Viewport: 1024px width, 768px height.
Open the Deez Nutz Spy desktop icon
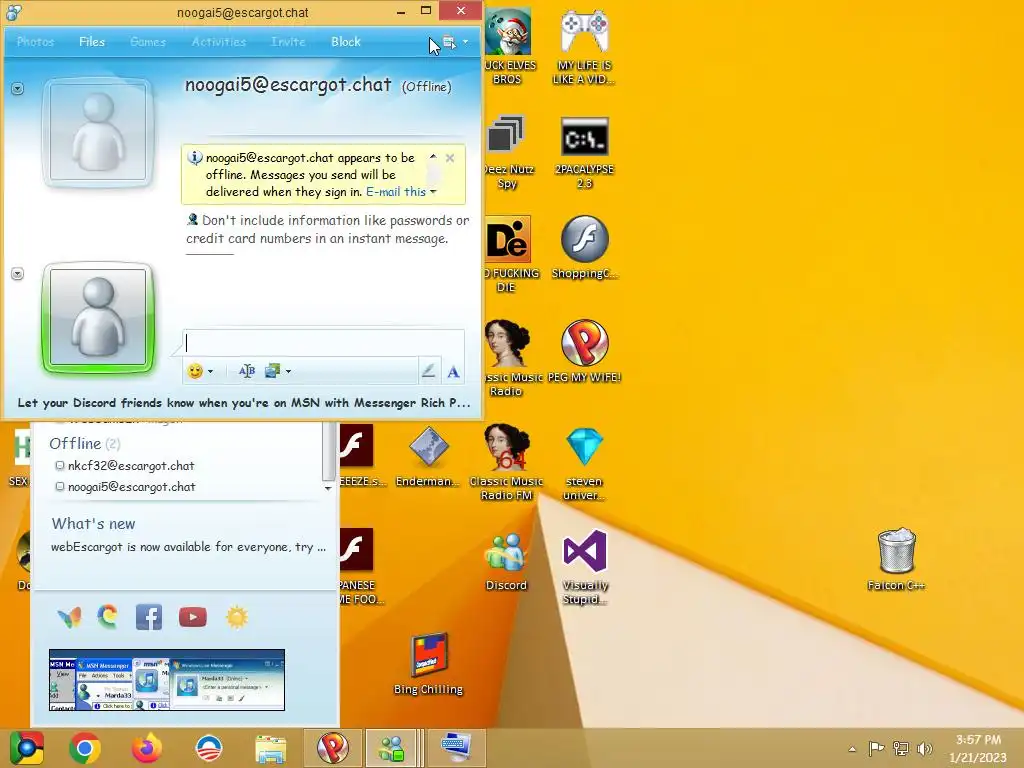point(507,153)
